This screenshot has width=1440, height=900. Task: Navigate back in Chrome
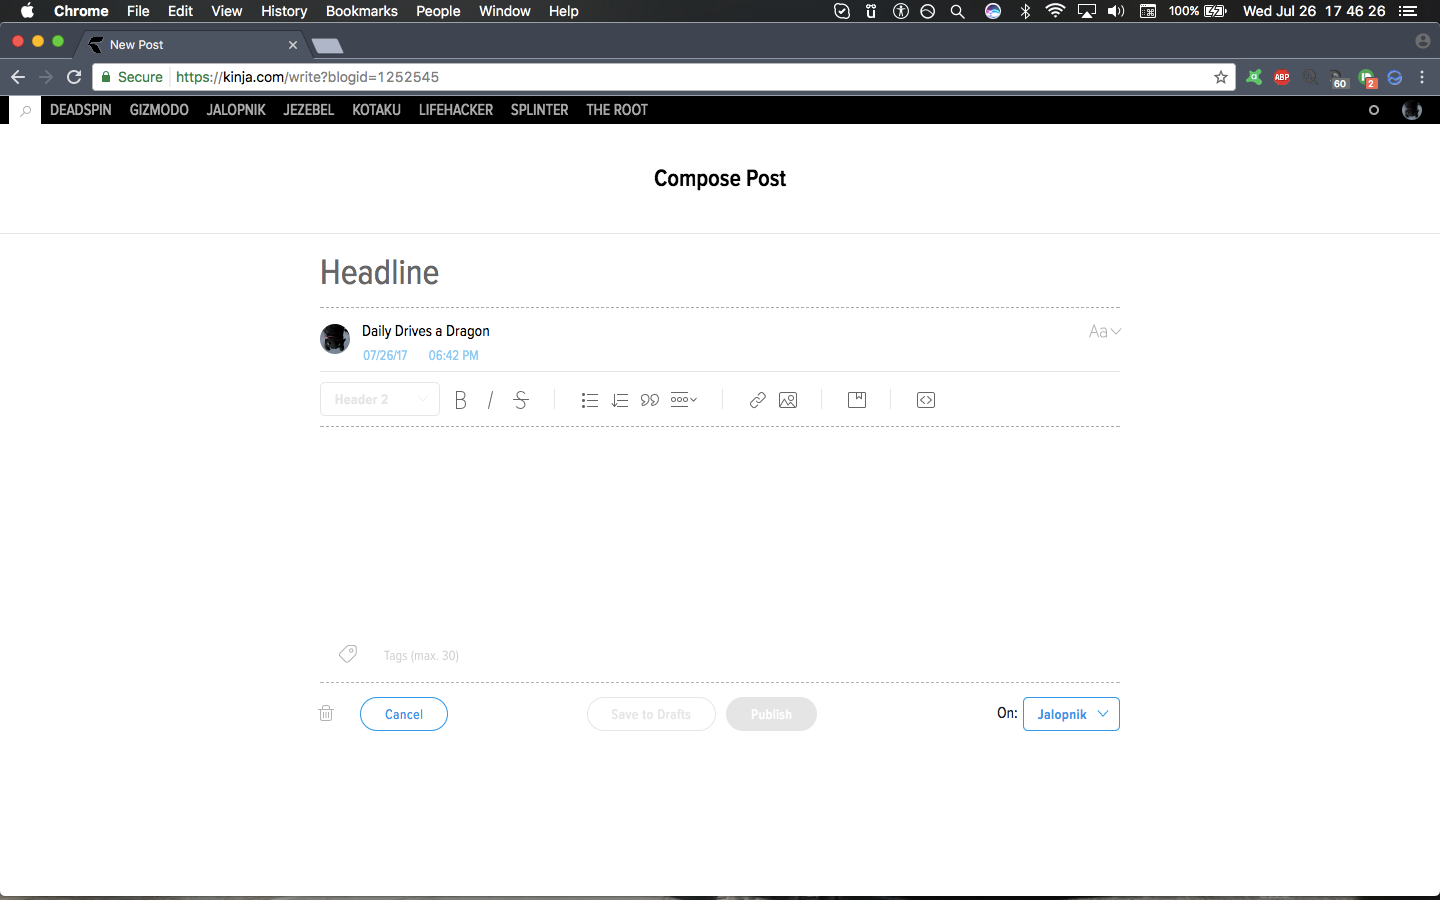tap(18, 77)
